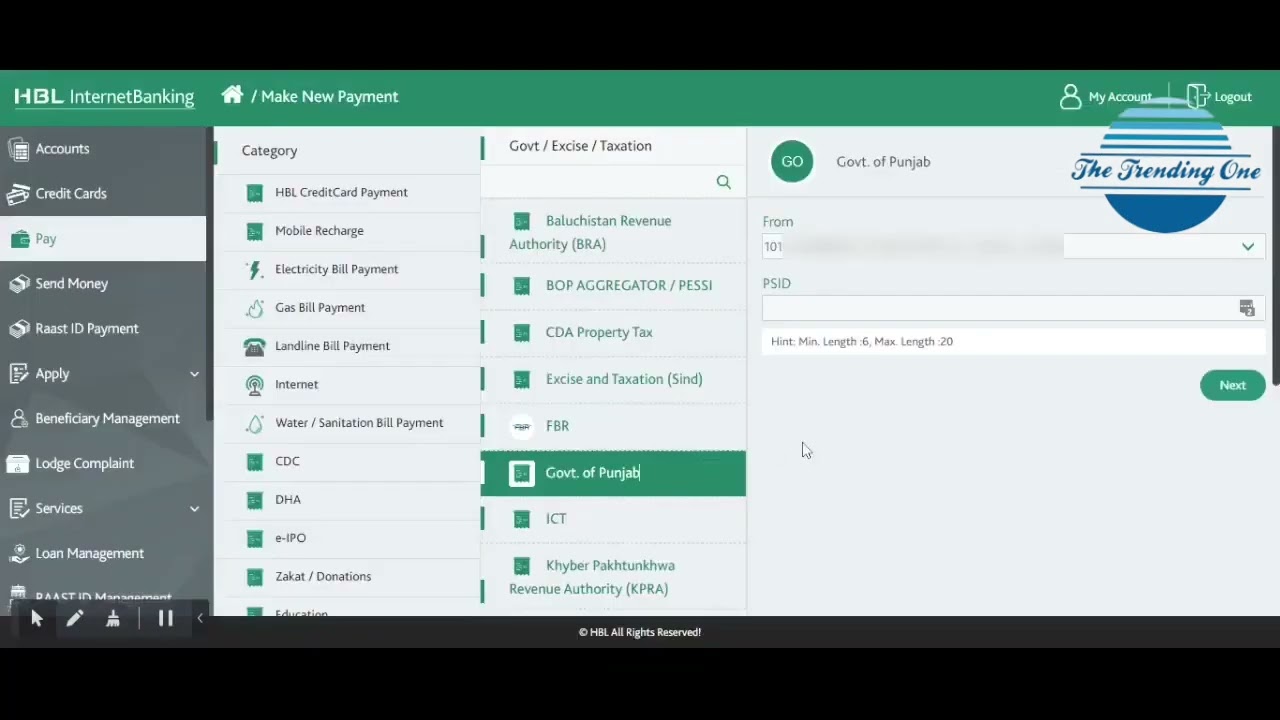Select Baluchistan Revenue Authority (BRA)
The height and width of the screenshot is (720, 1280).
[613, 232]
